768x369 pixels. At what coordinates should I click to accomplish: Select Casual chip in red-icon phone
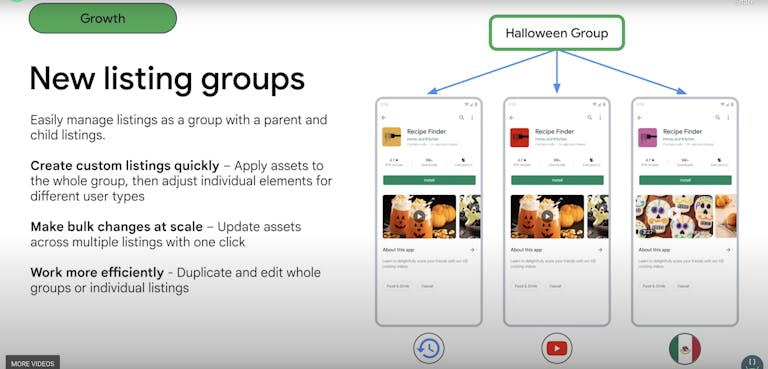555,286
